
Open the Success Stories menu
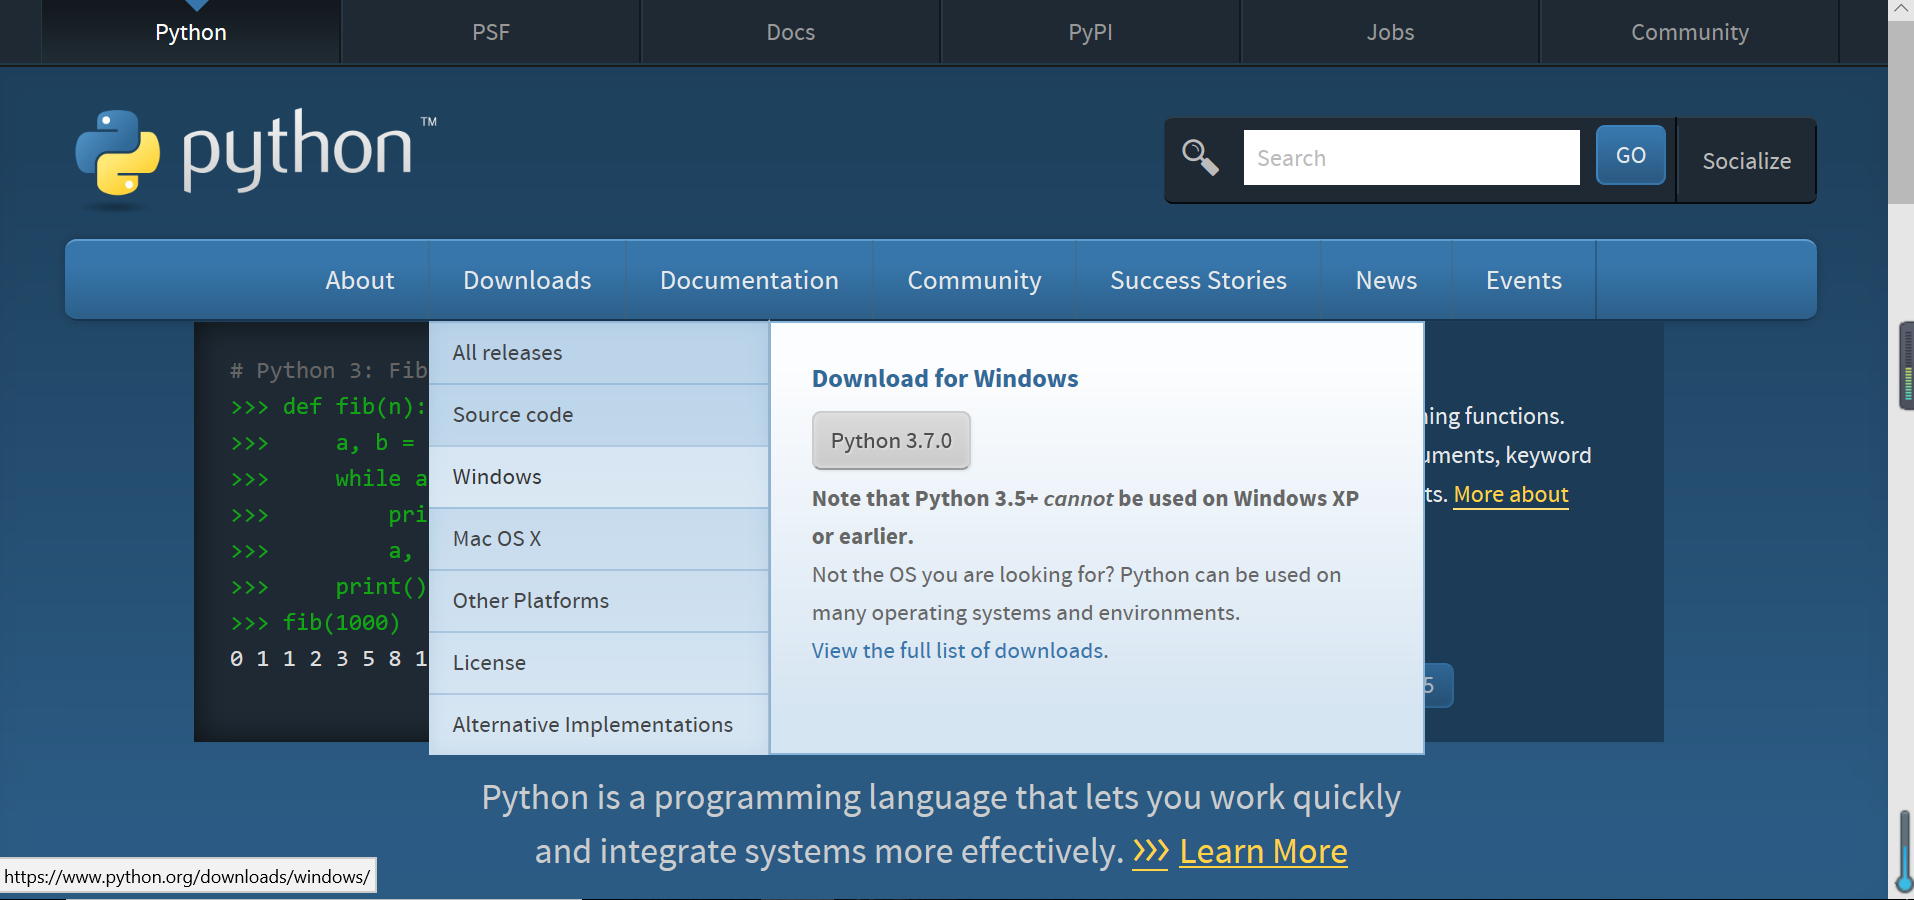(1198, 280)
